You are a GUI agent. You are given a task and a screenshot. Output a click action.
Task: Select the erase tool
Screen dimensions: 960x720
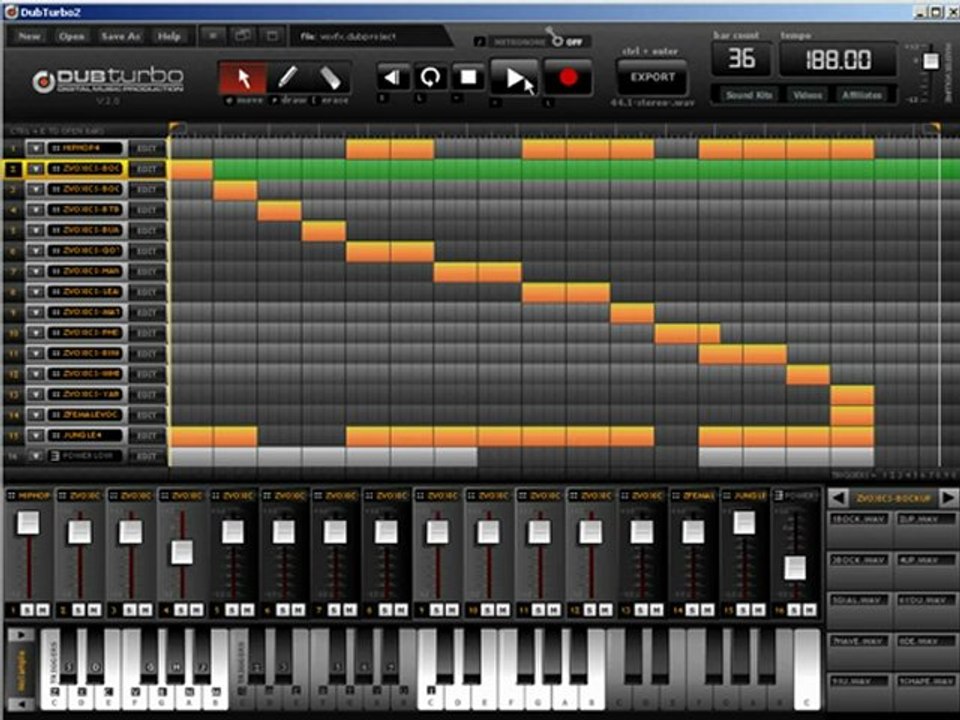329,78
